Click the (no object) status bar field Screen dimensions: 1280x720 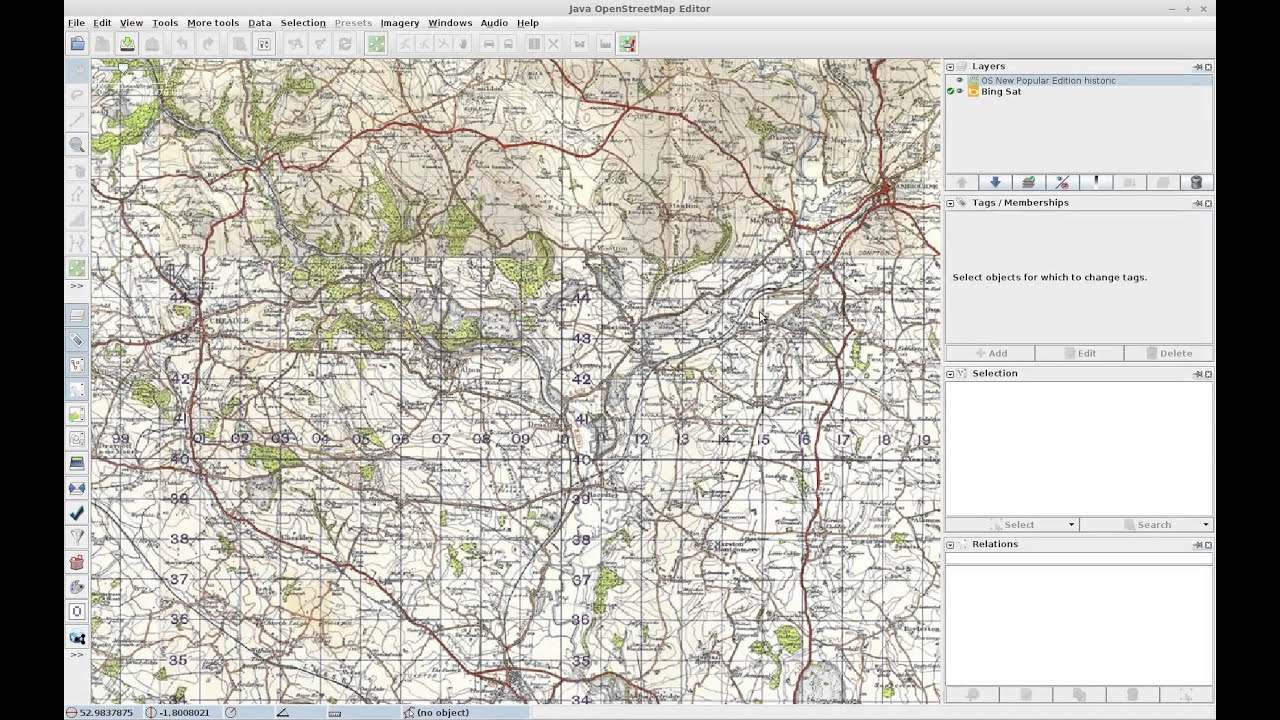tap(465, 713)
